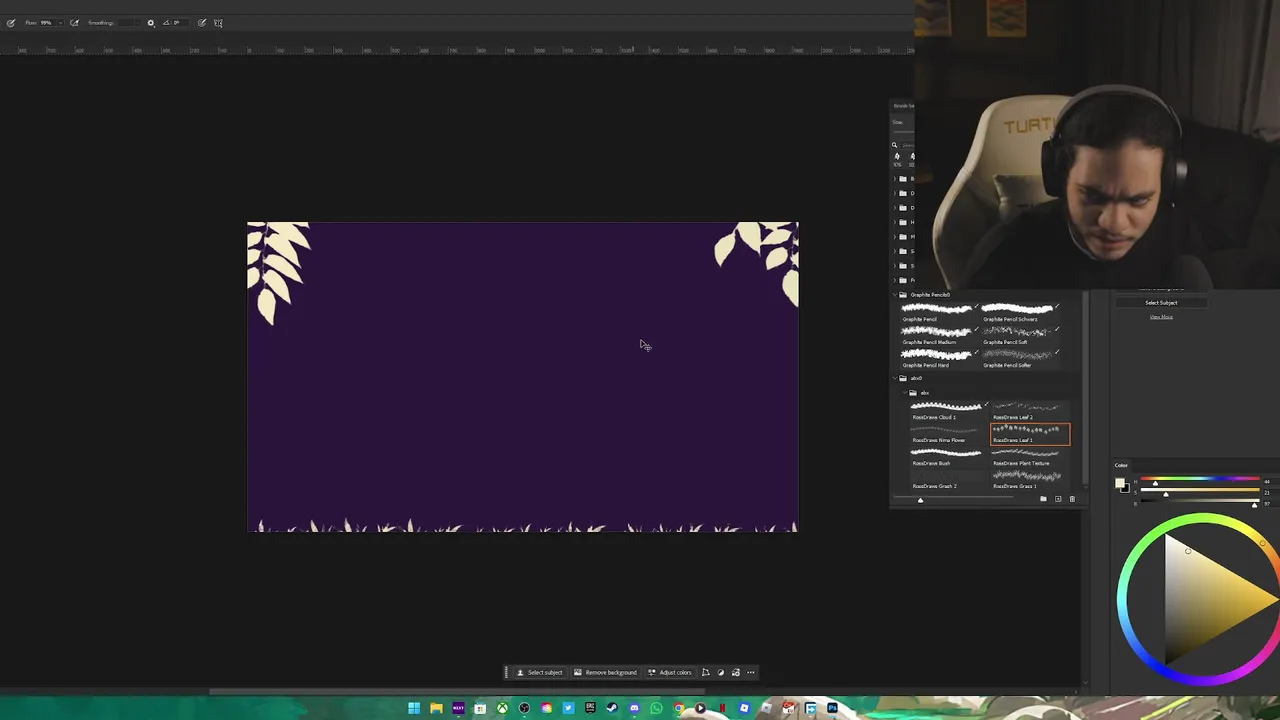The width and height of the screenshot is (1280, 720).
Task: Click on the purple canvas artwork
Action: (x=522, y=377)
